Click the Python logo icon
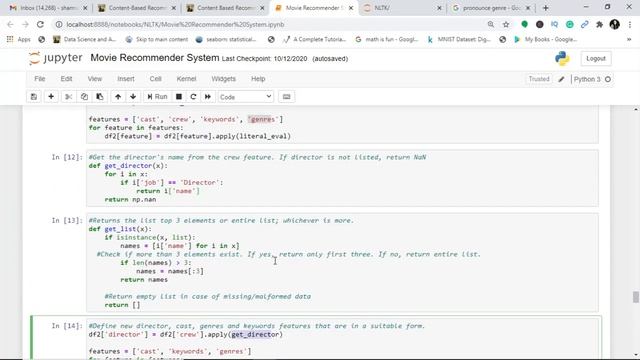This screenshot has width=640, height=360. [562, 58]
